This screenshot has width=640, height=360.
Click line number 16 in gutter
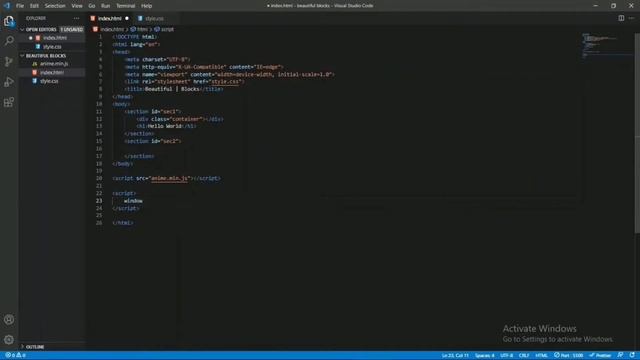pos(99,149)
